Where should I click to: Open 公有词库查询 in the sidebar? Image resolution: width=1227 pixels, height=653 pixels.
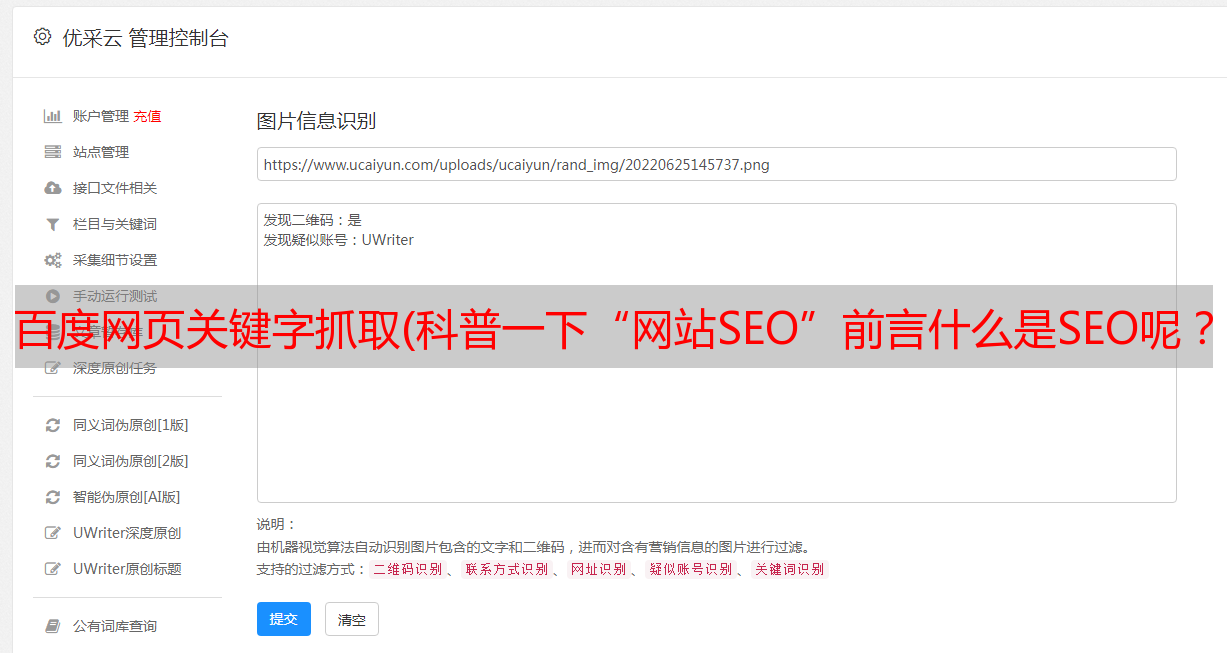click(115, 626)
